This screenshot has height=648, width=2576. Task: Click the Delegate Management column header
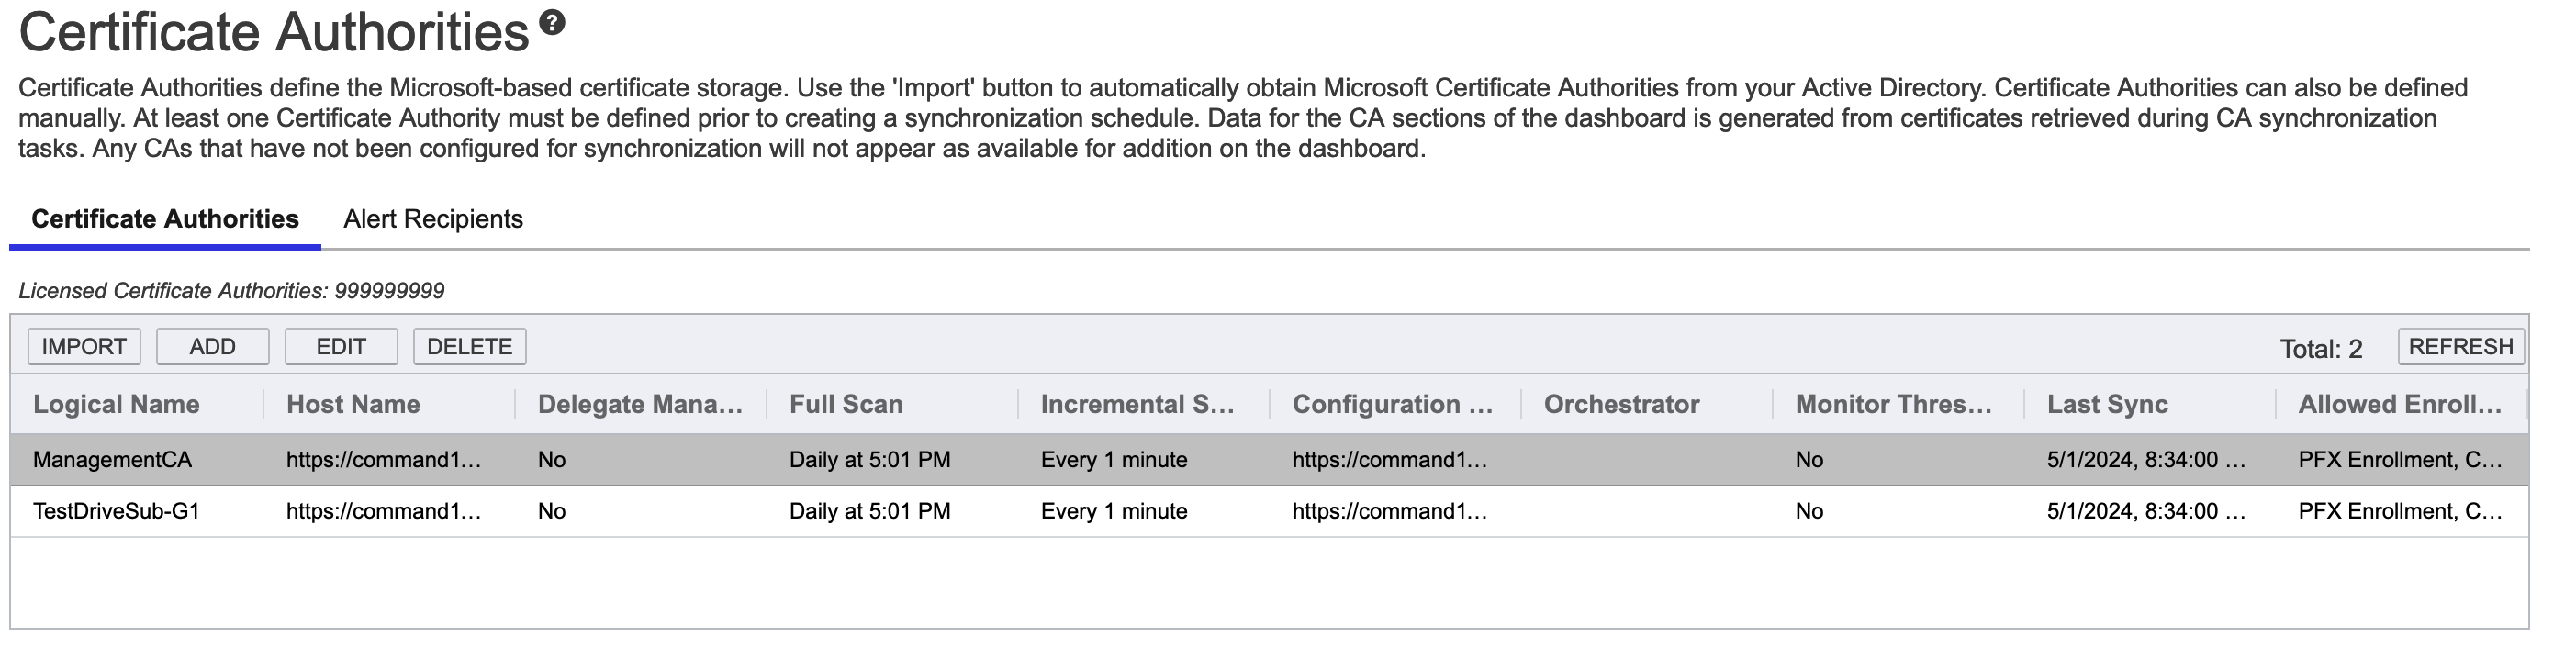click(640, 404)
